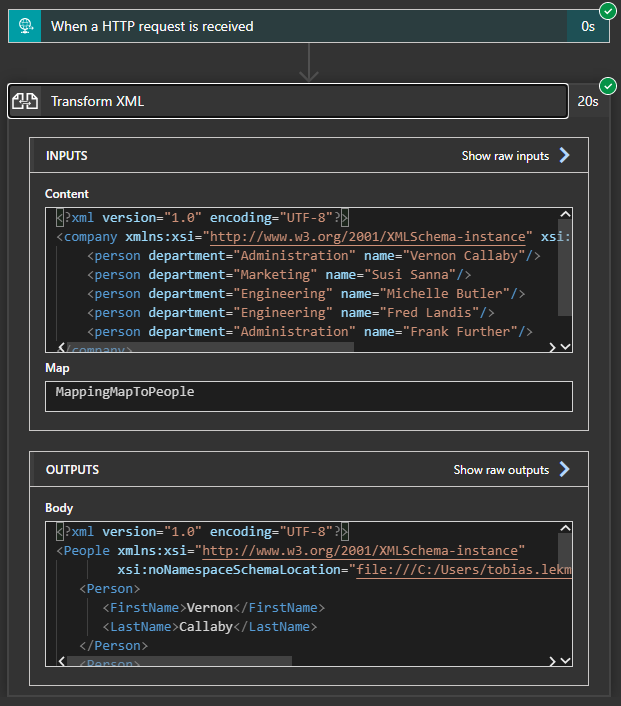The width and height of the screenshot is (621, 706).
Task: Click the HTTP request trigger globe icon
Action: click(x=26, y=26)
